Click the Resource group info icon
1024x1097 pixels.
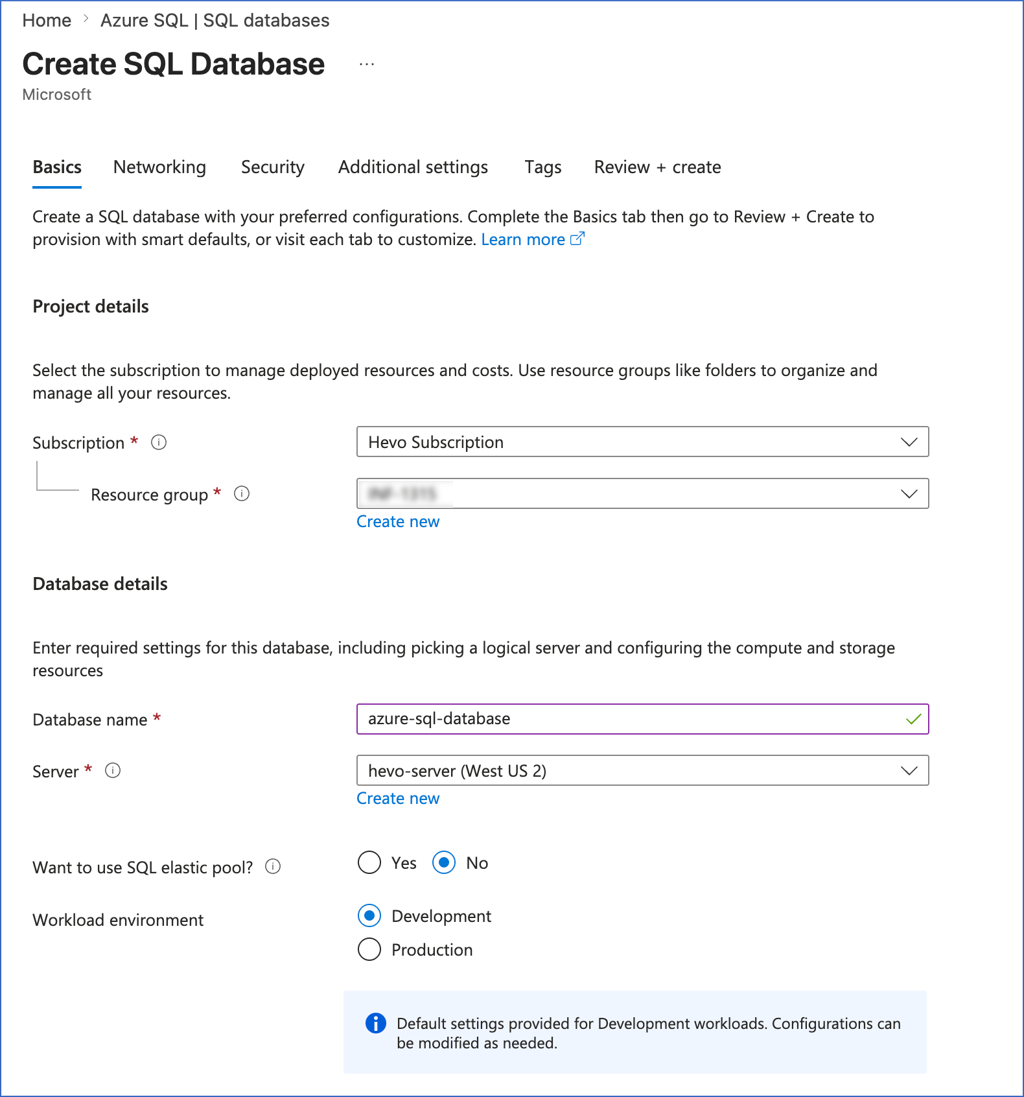click(242, 494)
